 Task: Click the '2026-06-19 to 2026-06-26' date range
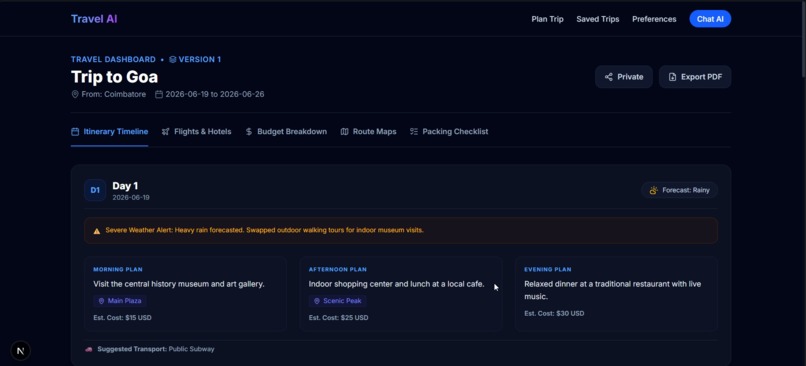click(215, 95)
